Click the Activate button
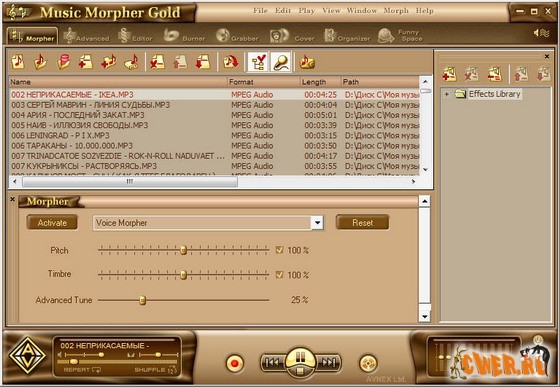Viewport: 560px width, 387px height. (x=52, y=223)
